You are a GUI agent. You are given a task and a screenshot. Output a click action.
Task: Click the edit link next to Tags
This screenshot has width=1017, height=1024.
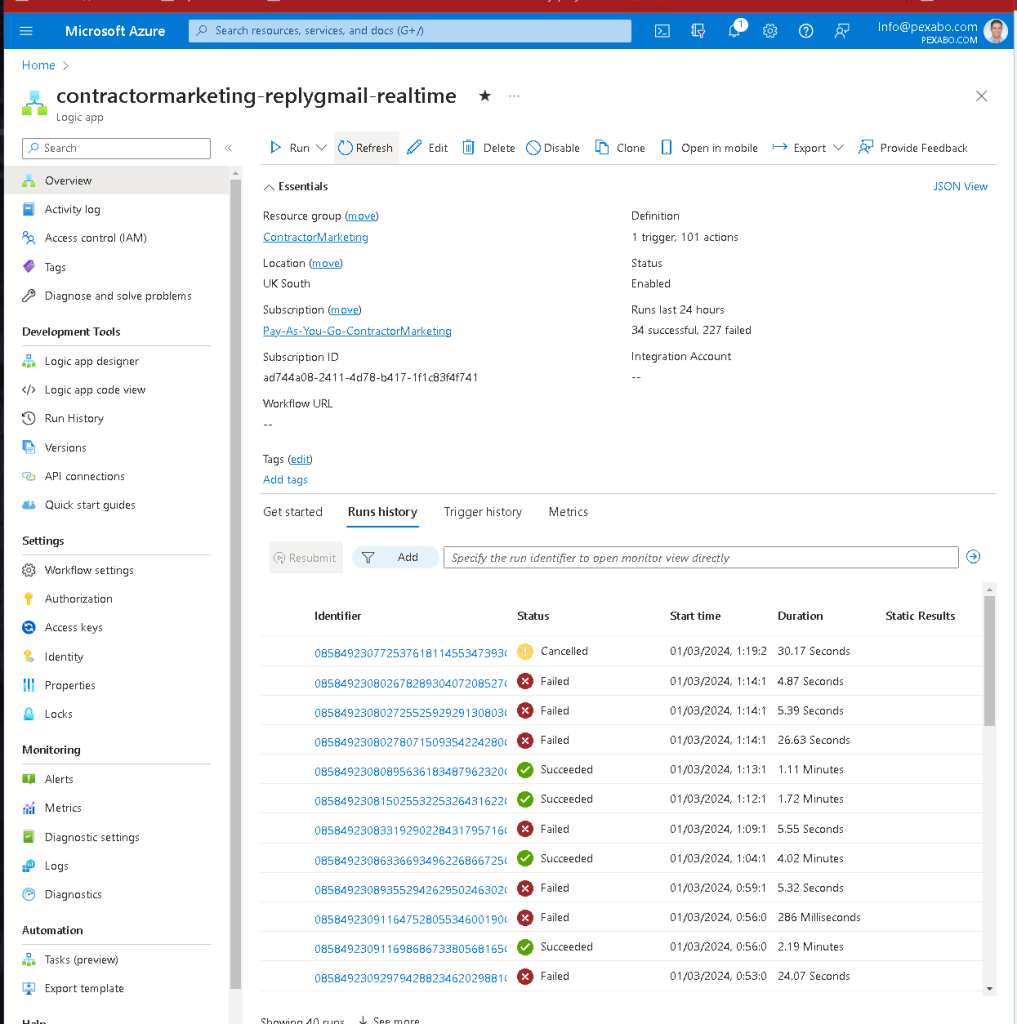click(x=300, y=460)
